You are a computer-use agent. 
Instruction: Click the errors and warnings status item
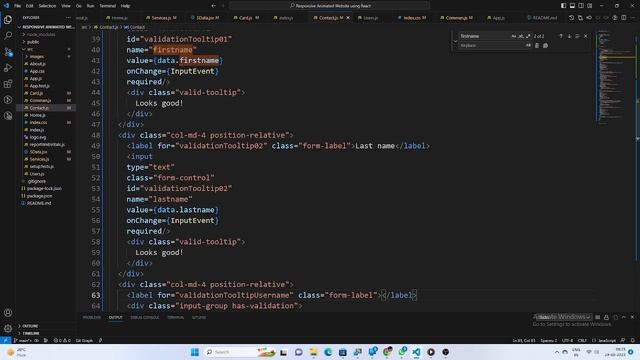click(x=62, y=340)
